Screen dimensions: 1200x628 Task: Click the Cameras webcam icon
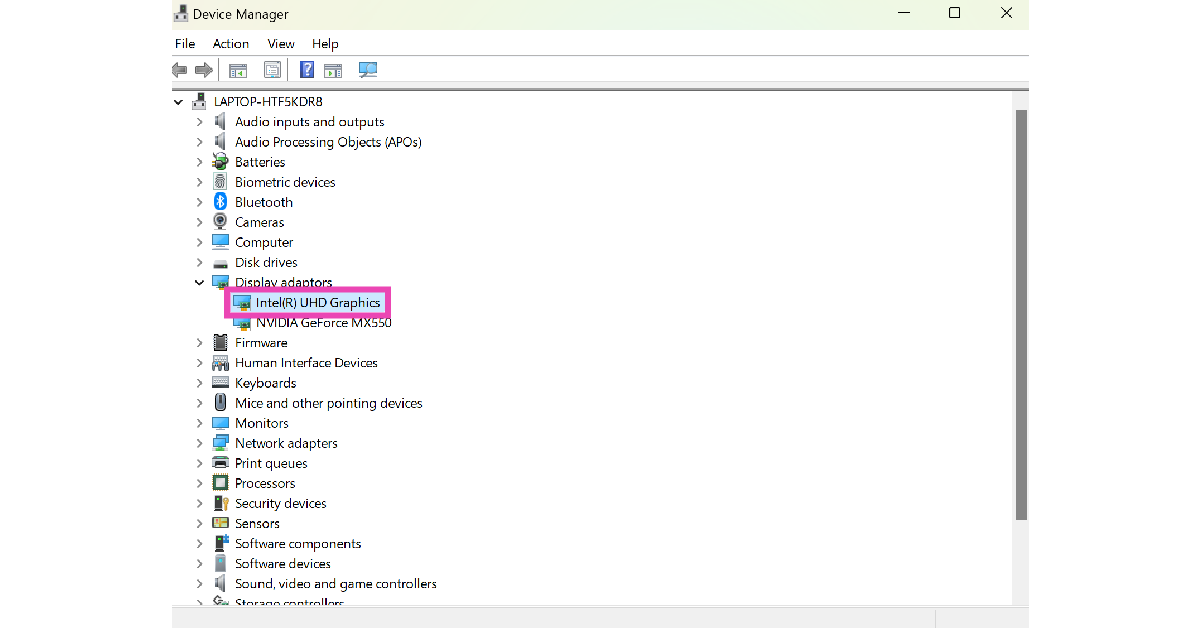click(x=220, y=222)
